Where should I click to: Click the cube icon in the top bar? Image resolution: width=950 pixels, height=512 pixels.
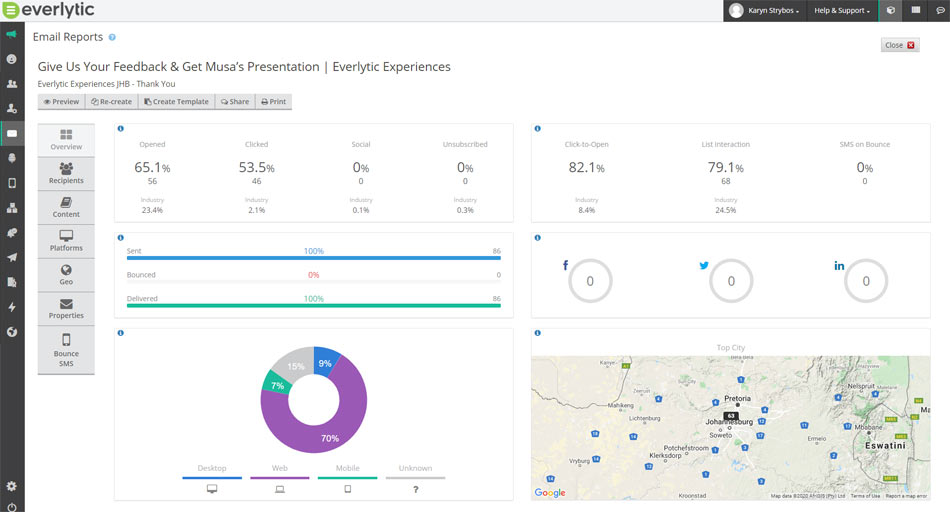click(891, 10)
